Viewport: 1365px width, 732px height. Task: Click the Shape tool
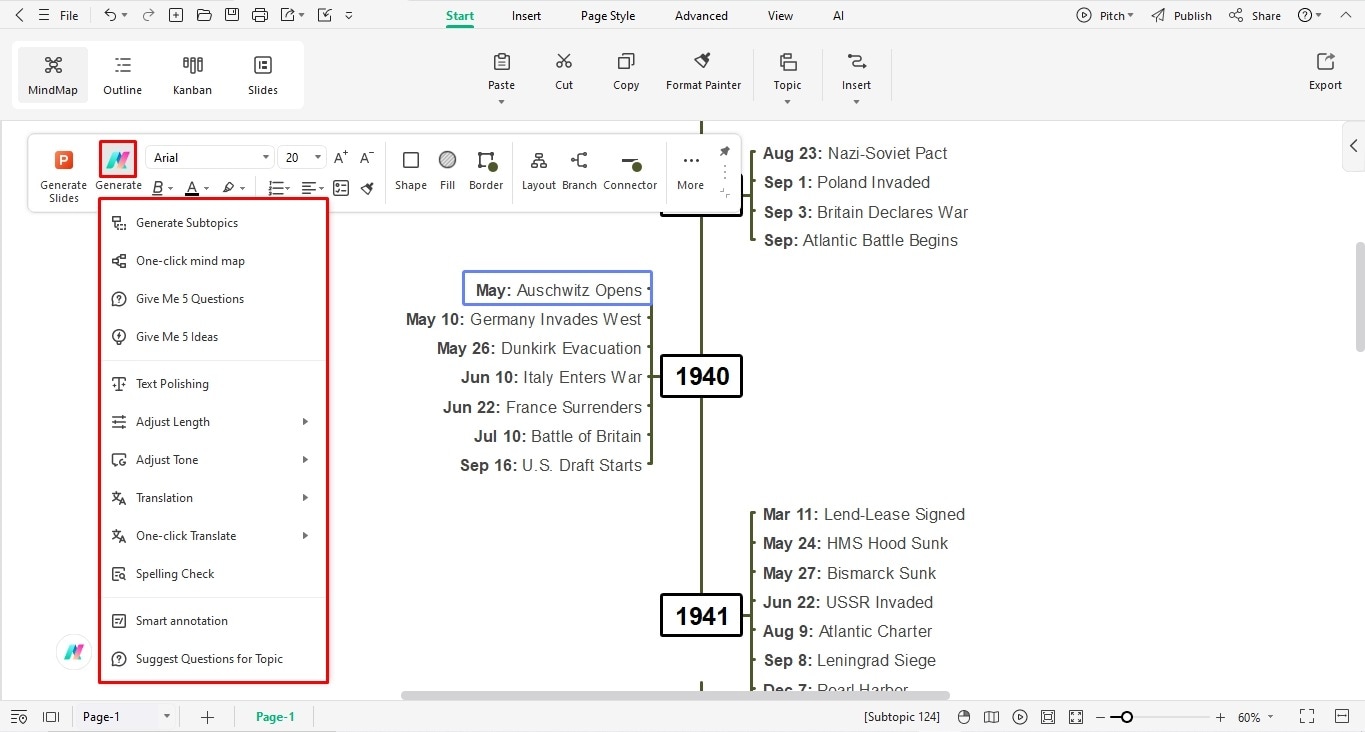pos(410,169)
